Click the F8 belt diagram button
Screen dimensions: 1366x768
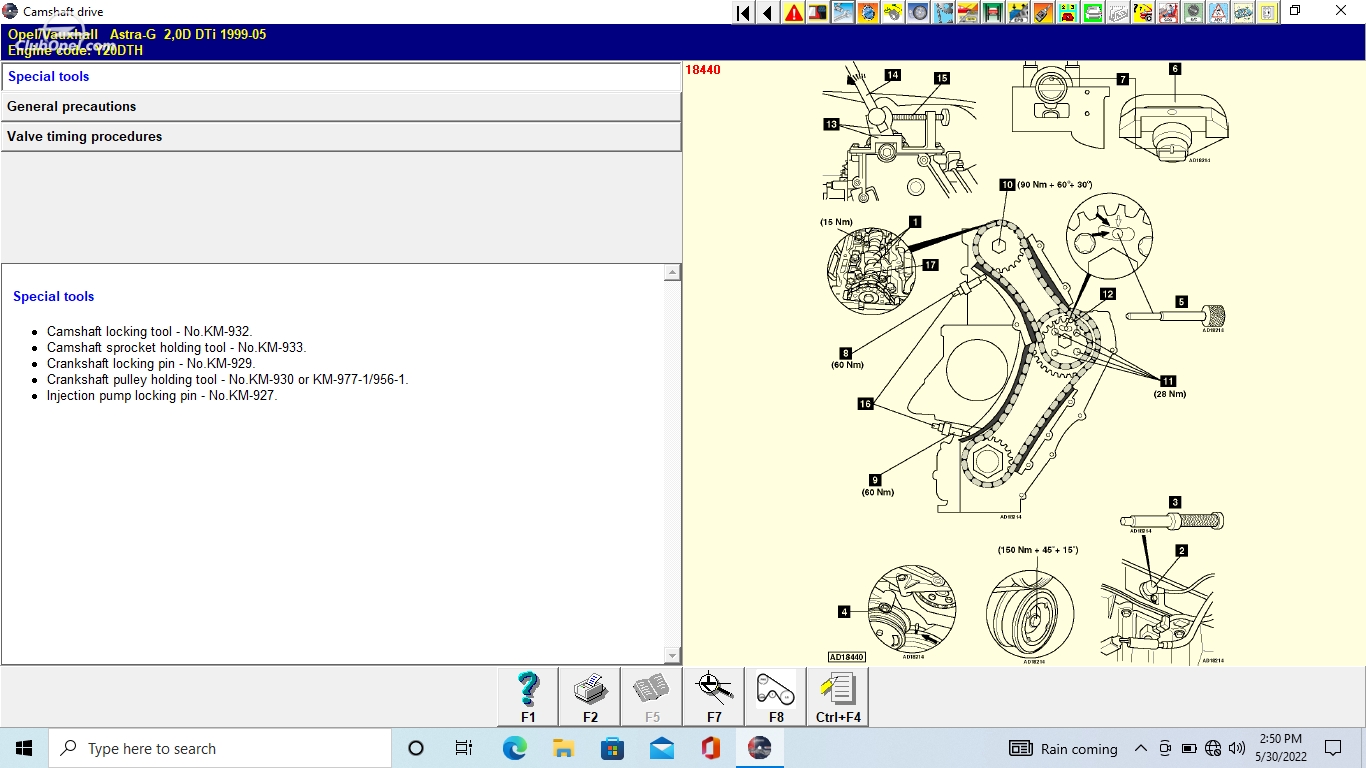point(776,697)
